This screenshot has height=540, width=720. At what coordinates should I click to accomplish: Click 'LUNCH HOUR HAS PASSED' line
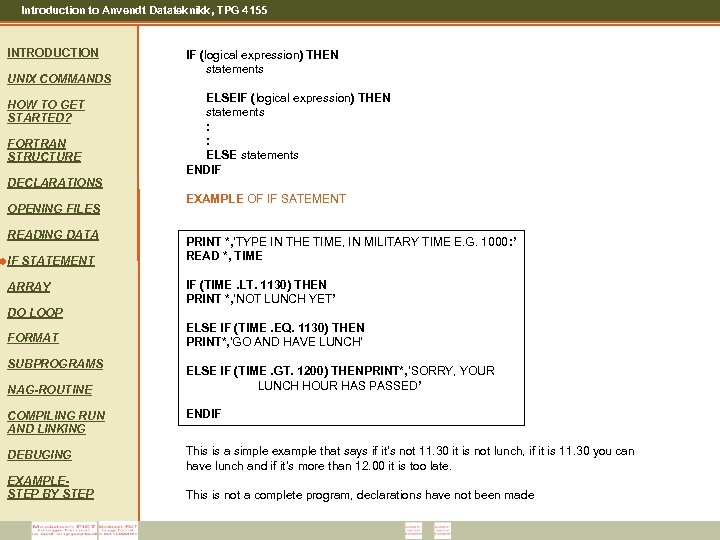(x=339, y=385)
